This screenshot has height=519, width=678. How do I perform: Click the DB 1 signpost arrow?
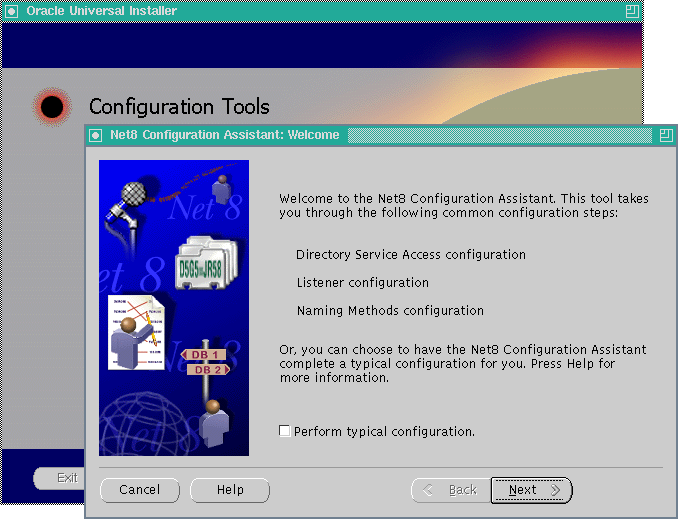pos(203,355)
